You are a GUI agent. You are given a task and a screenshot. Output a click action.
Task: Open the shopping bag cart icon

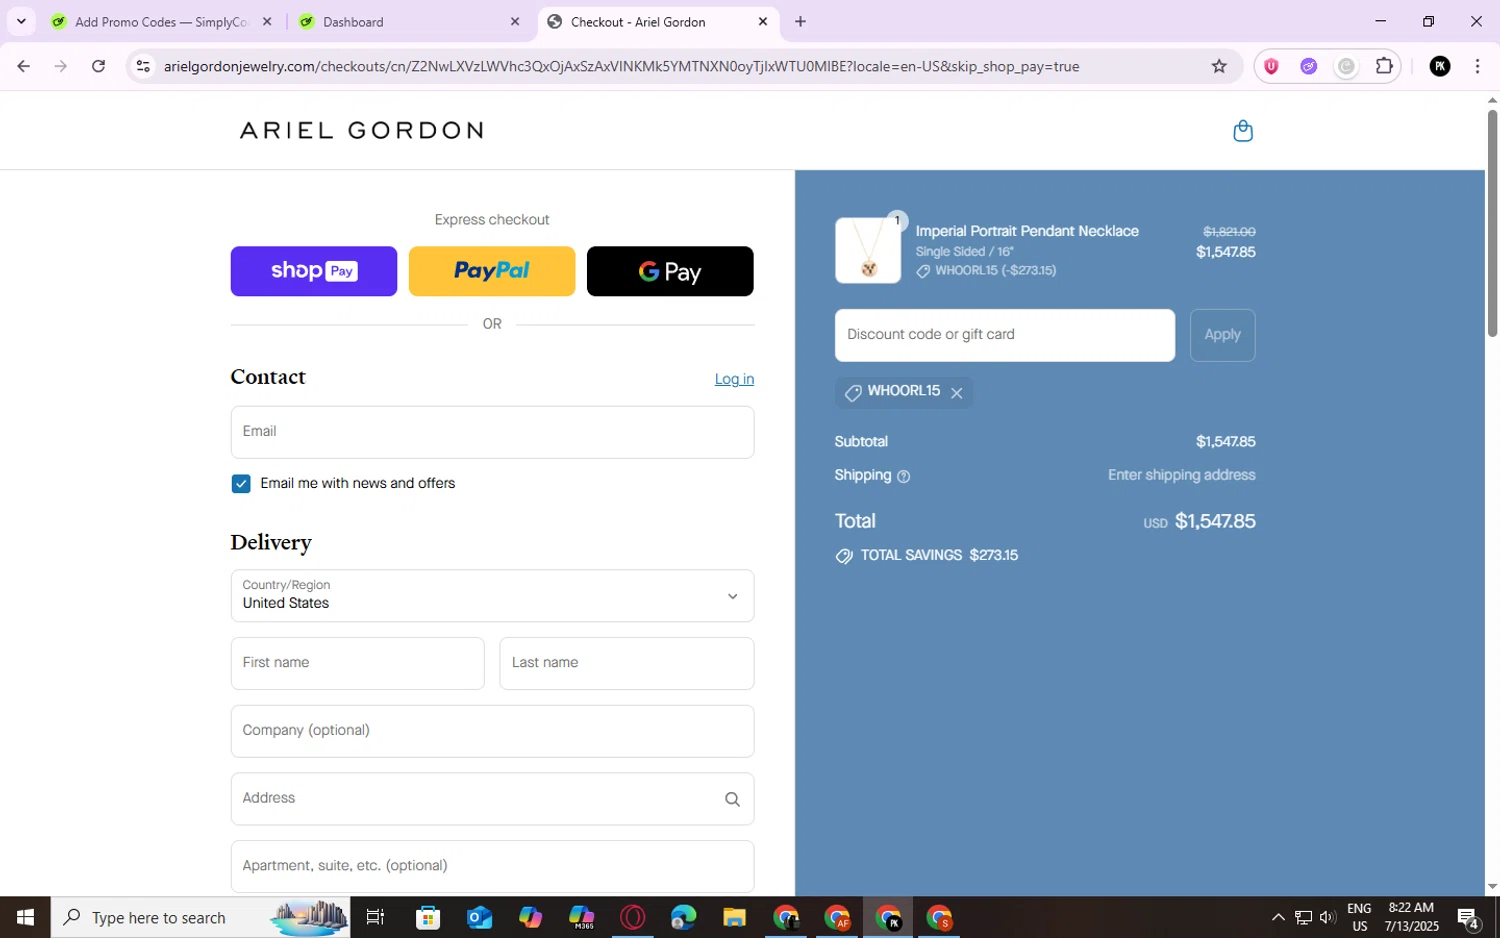coord(1242,131)
